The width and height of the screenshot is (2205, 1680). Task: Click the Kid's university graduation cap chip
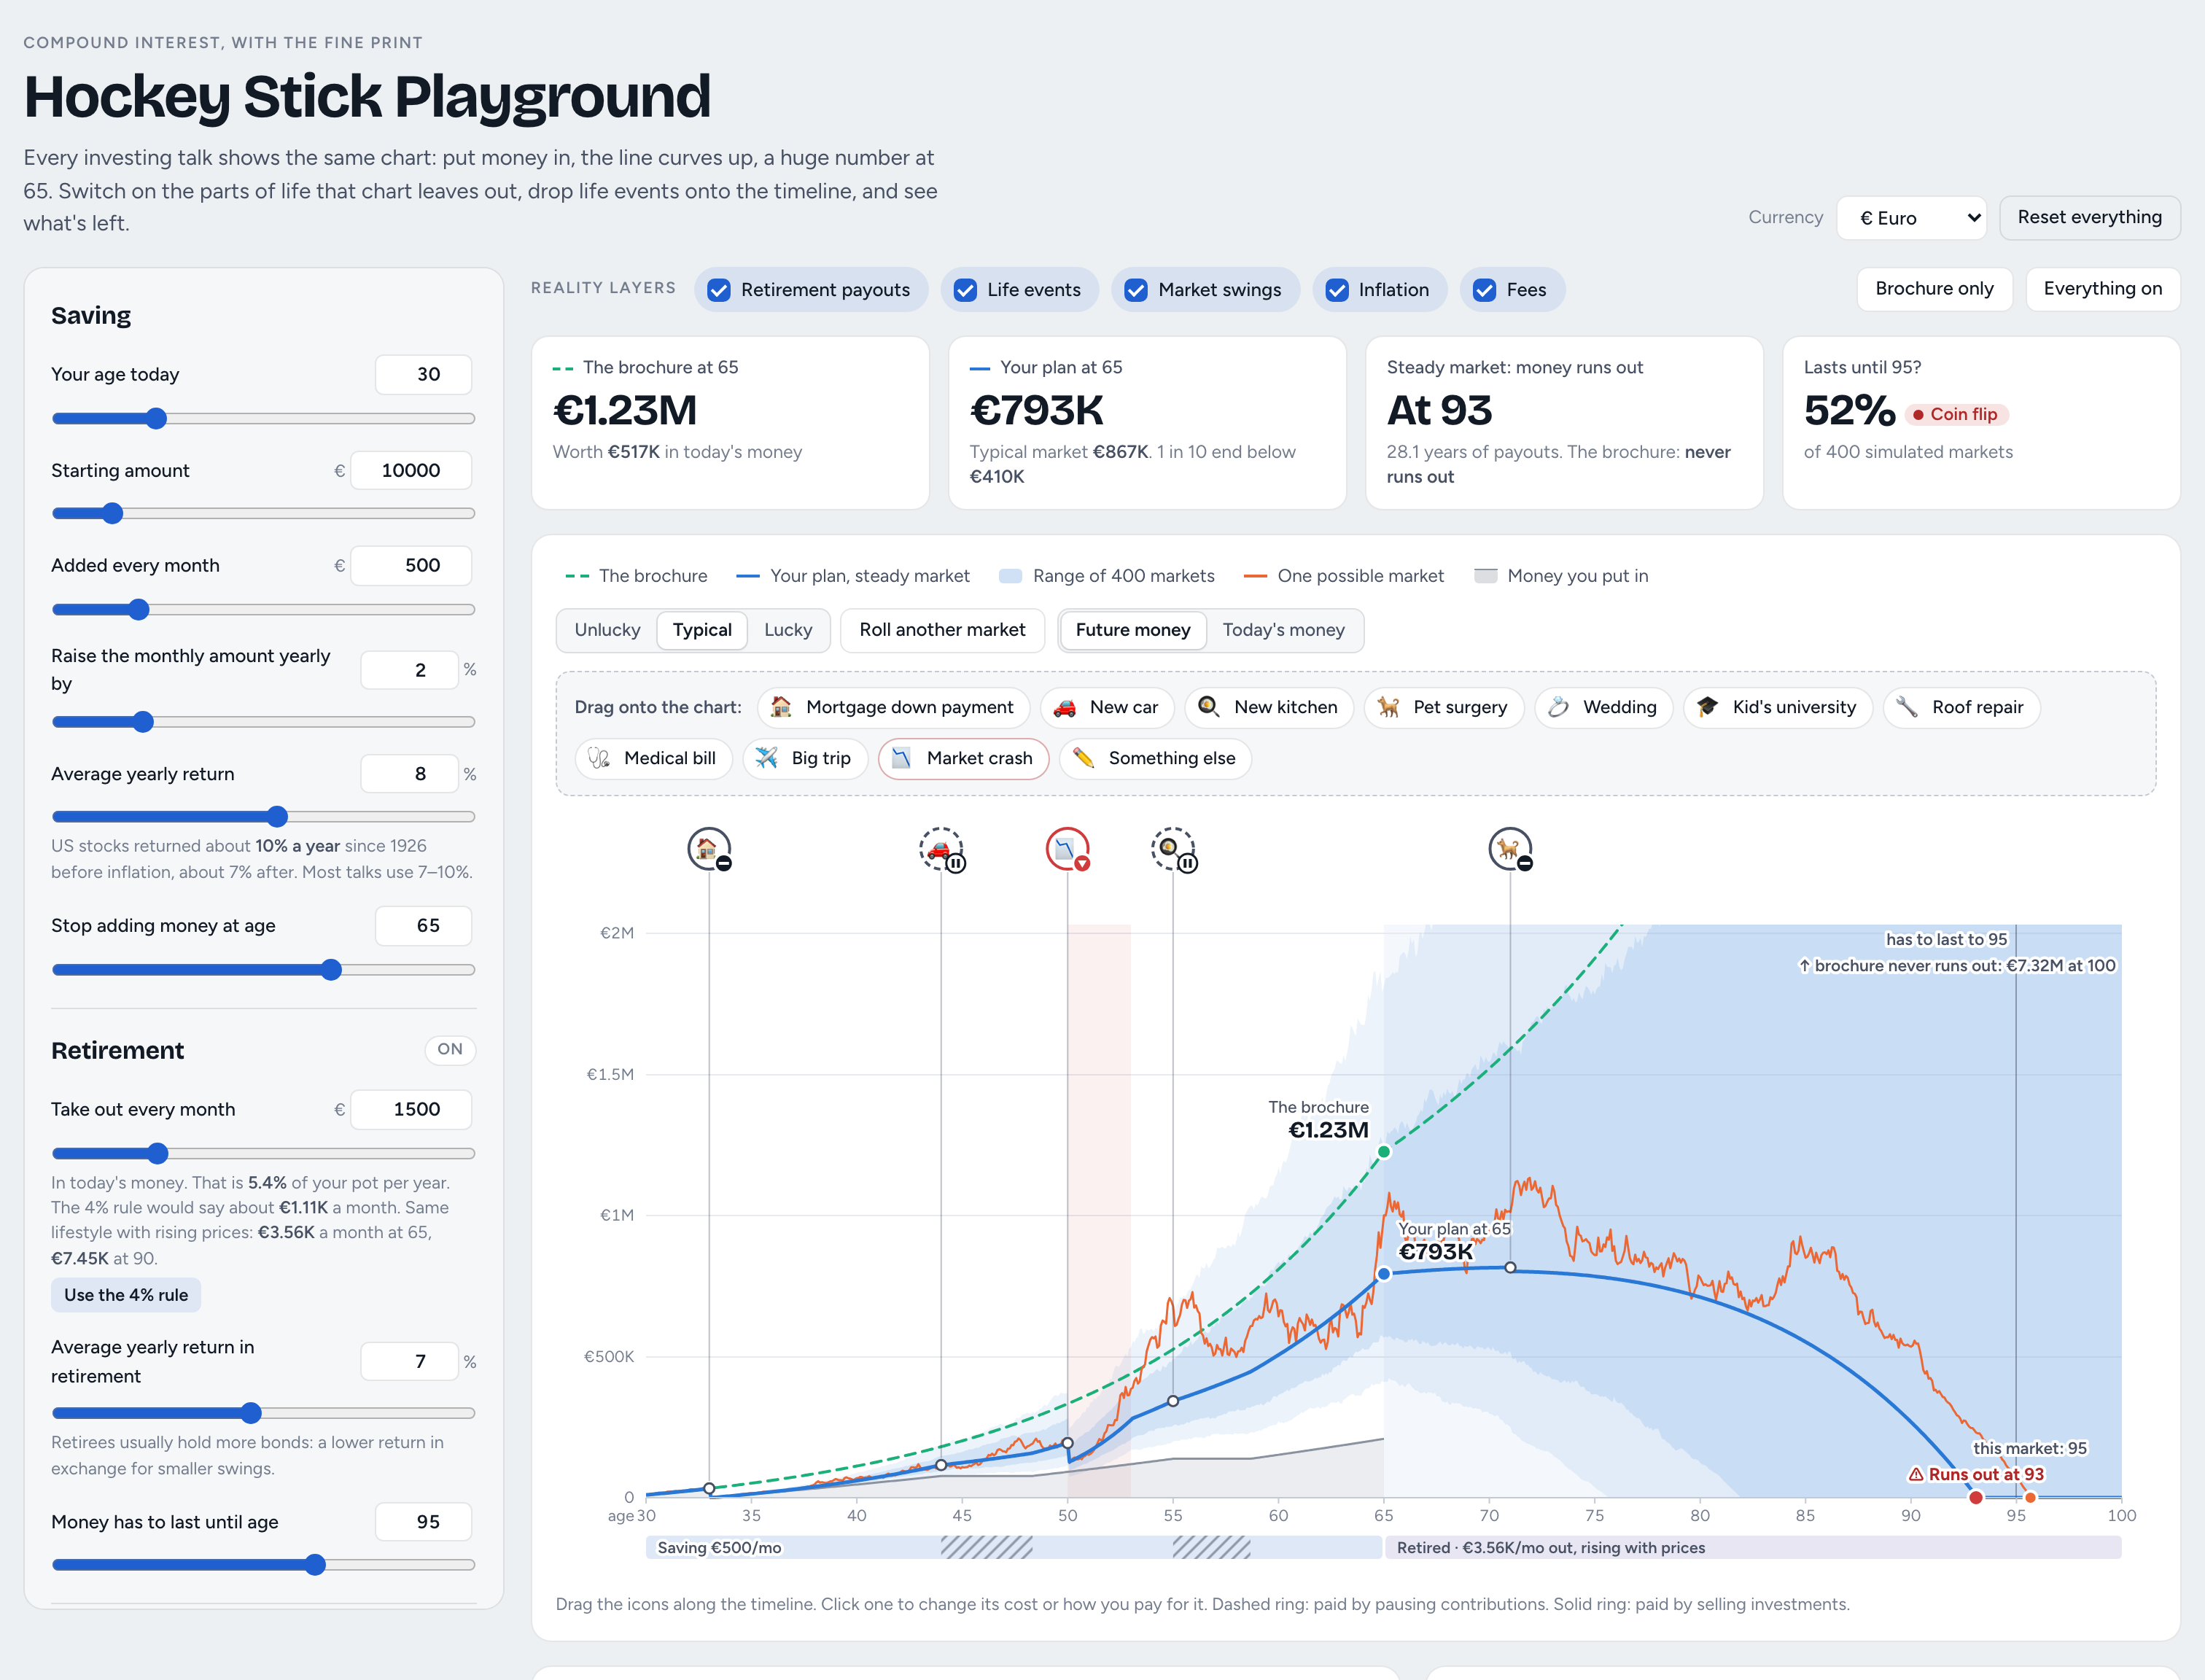tap(1777, 708)
